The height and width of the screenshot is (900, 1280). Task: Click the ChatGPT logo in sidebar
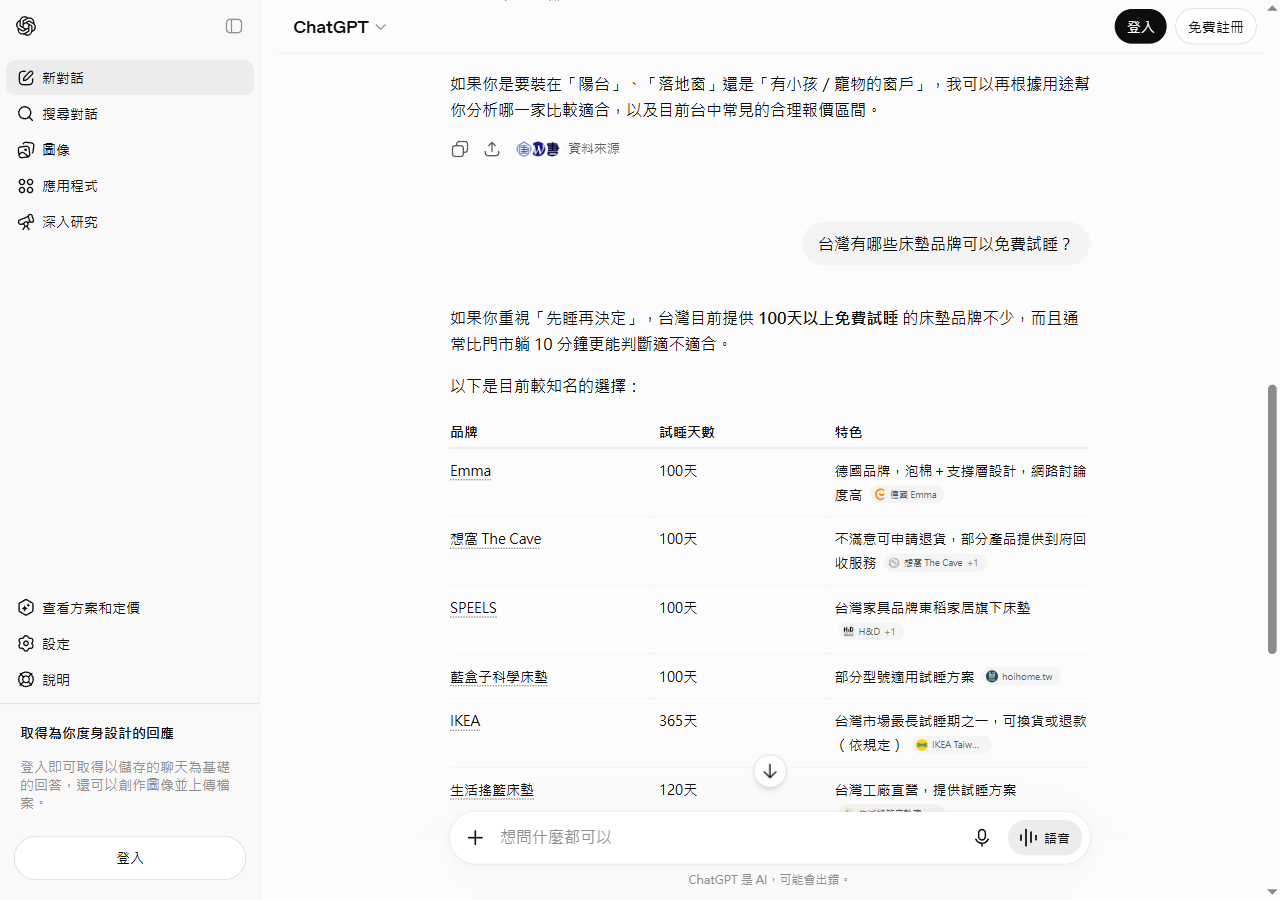26,26
